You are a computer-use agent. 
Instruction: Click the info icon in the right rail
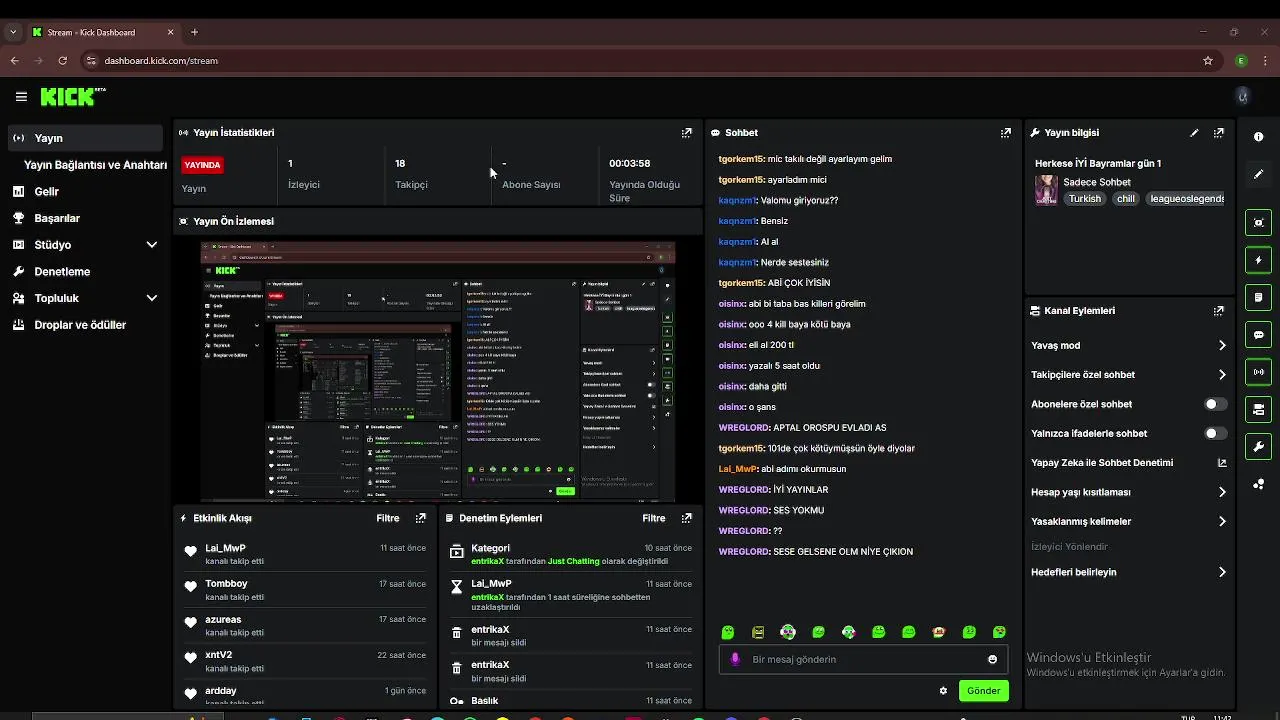(1258, 137)
